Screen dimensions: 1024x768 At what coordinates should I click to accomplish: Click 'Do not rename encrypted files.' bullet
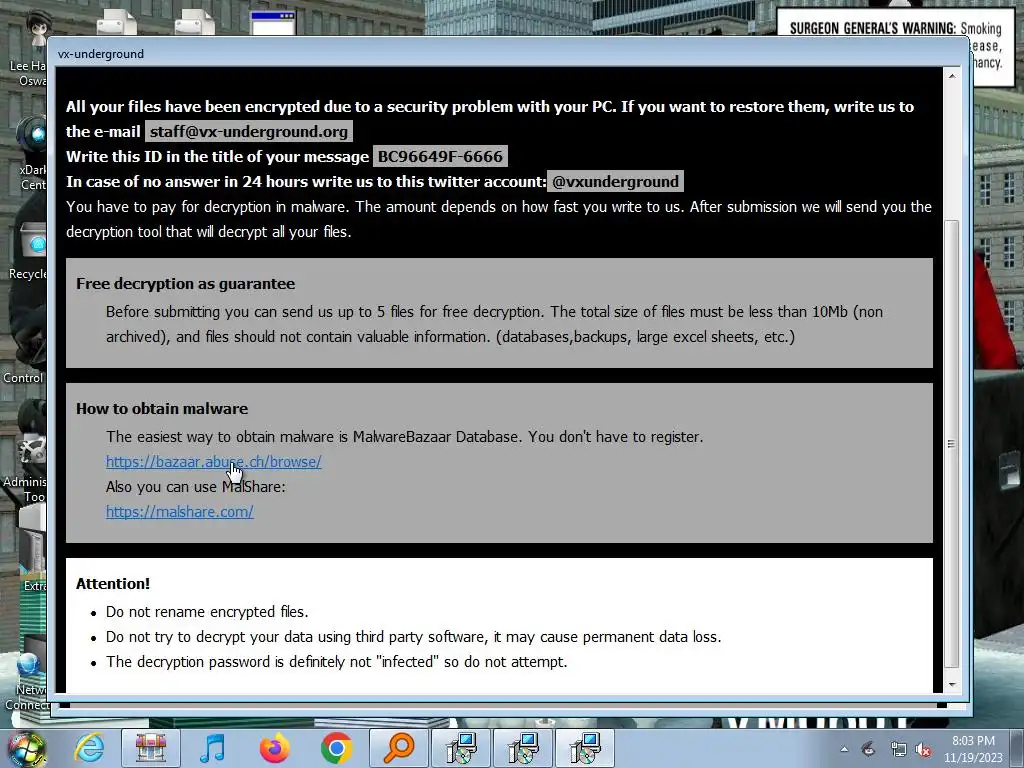207,612
